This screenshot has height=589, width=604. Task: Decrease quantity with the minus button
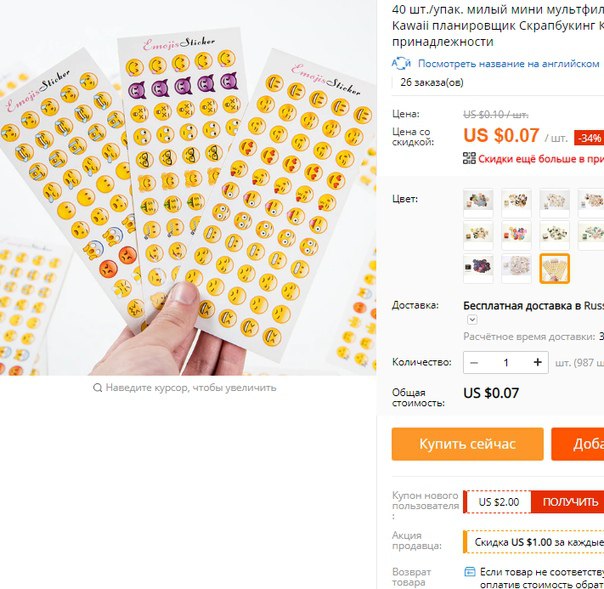[474, 362]
